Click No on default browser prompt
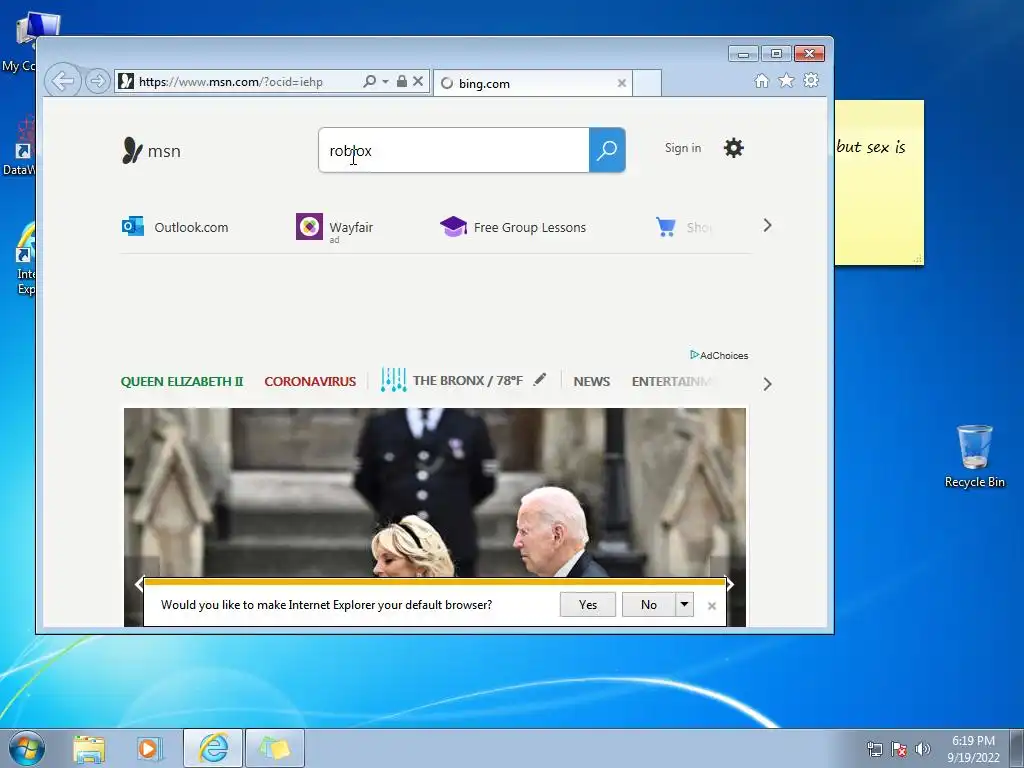Viewport: 1024px width, 768px height. [648, 605]
